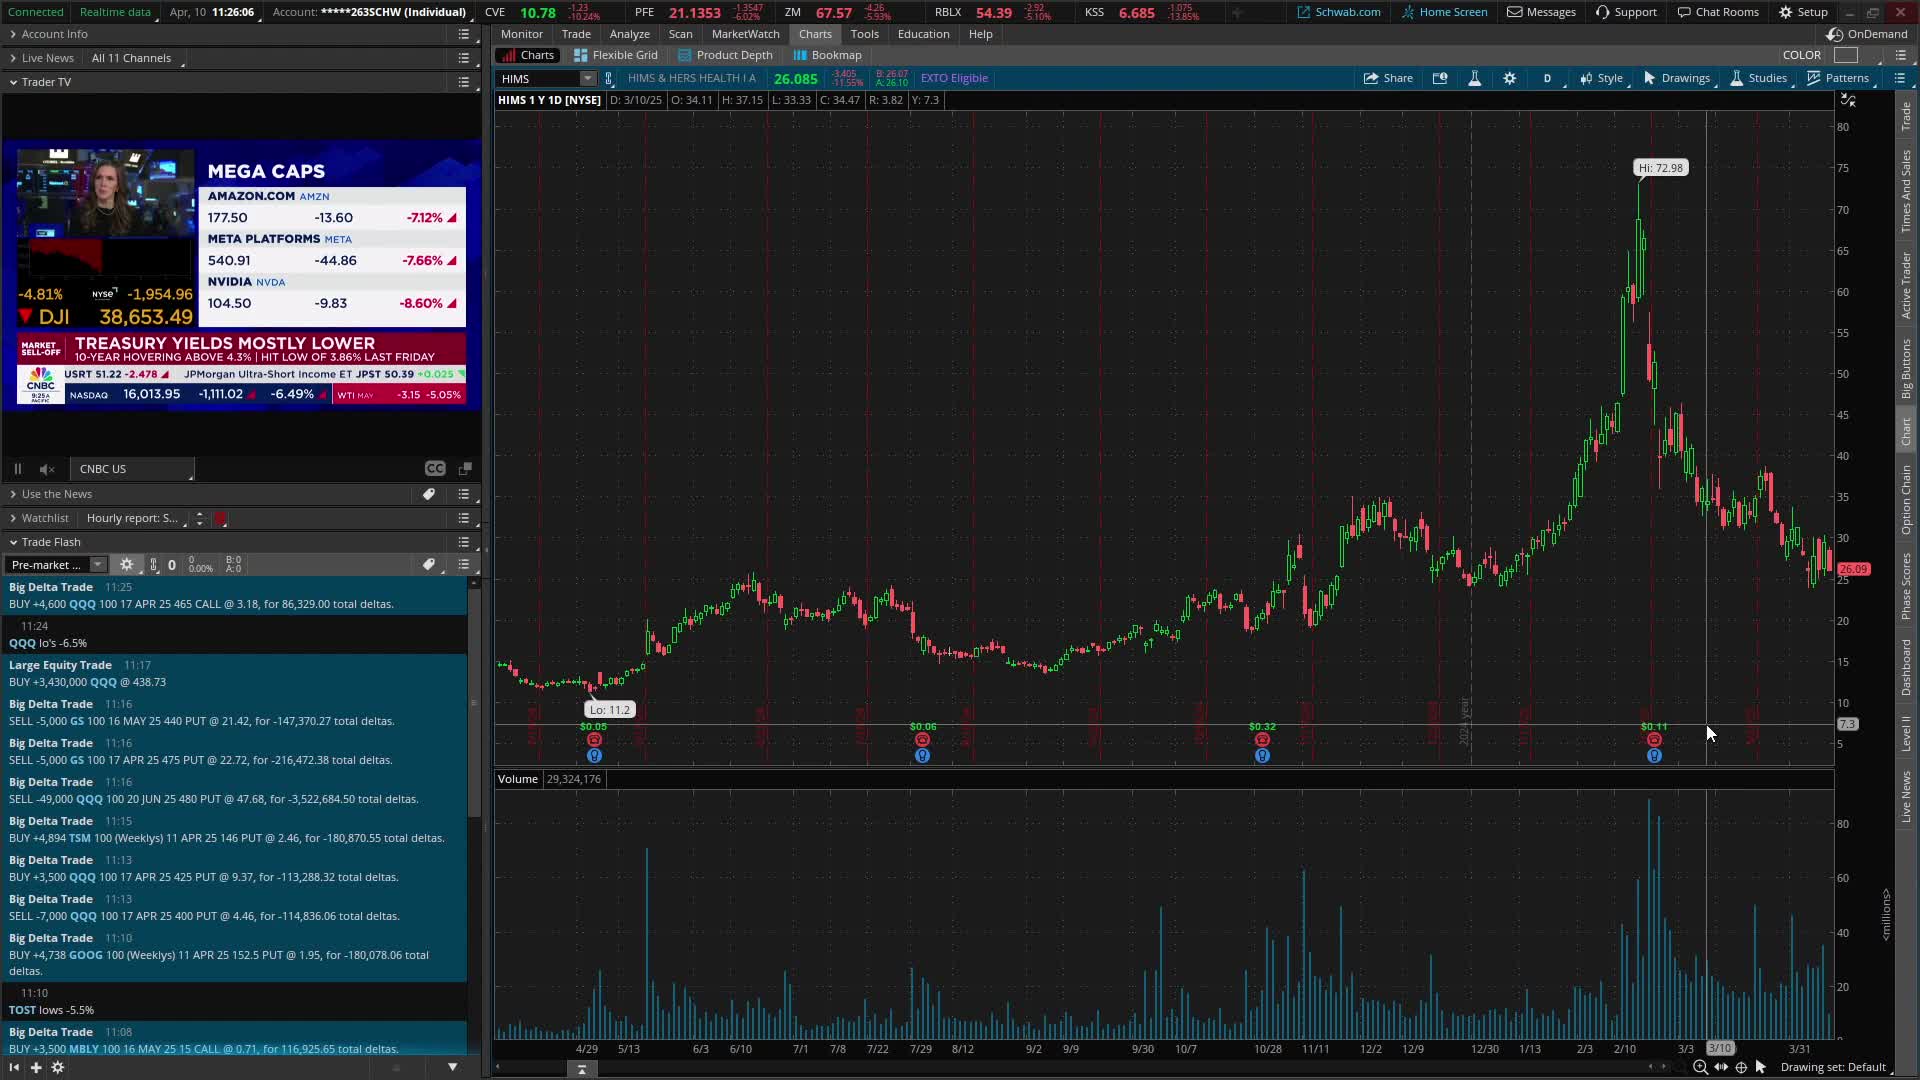
Task: Click the zoom-in magnifier at chart bottom
Action: tap(1700, 1067)
